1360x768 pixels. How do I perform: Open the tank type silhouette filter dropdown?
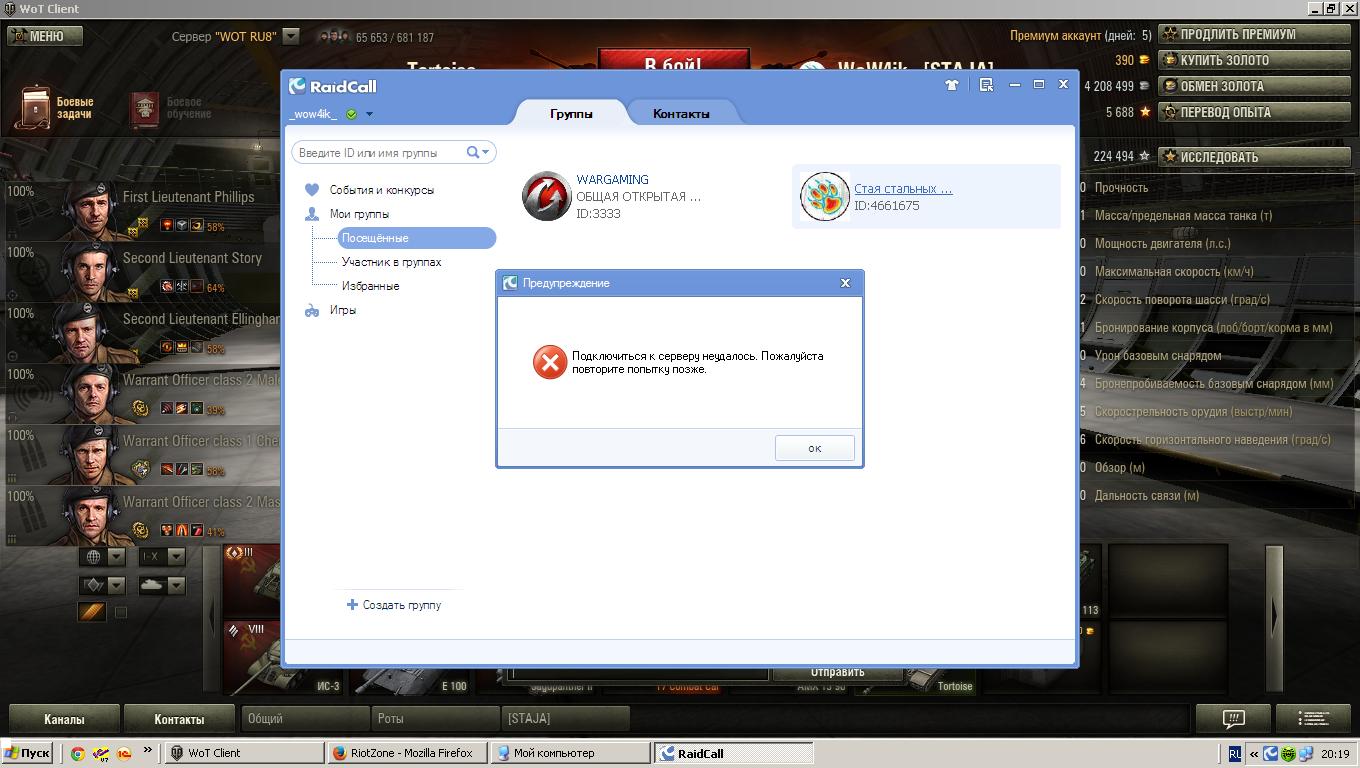click(x=162, y=585)
